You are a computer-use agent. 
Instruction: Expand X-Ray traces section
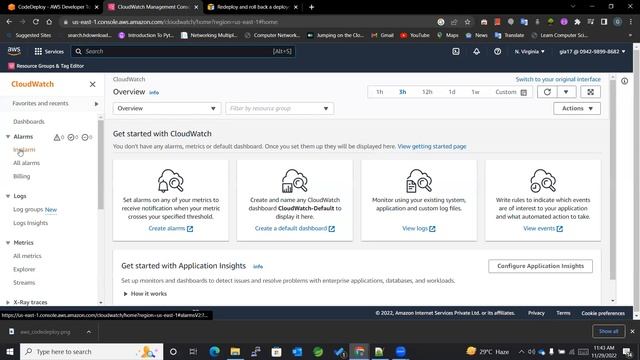8,302
